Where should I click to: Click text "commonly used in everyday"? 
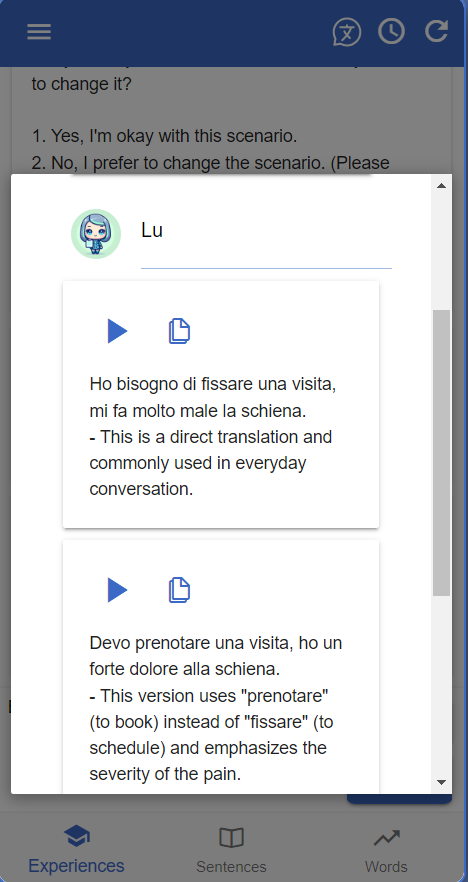pos(198,463)
